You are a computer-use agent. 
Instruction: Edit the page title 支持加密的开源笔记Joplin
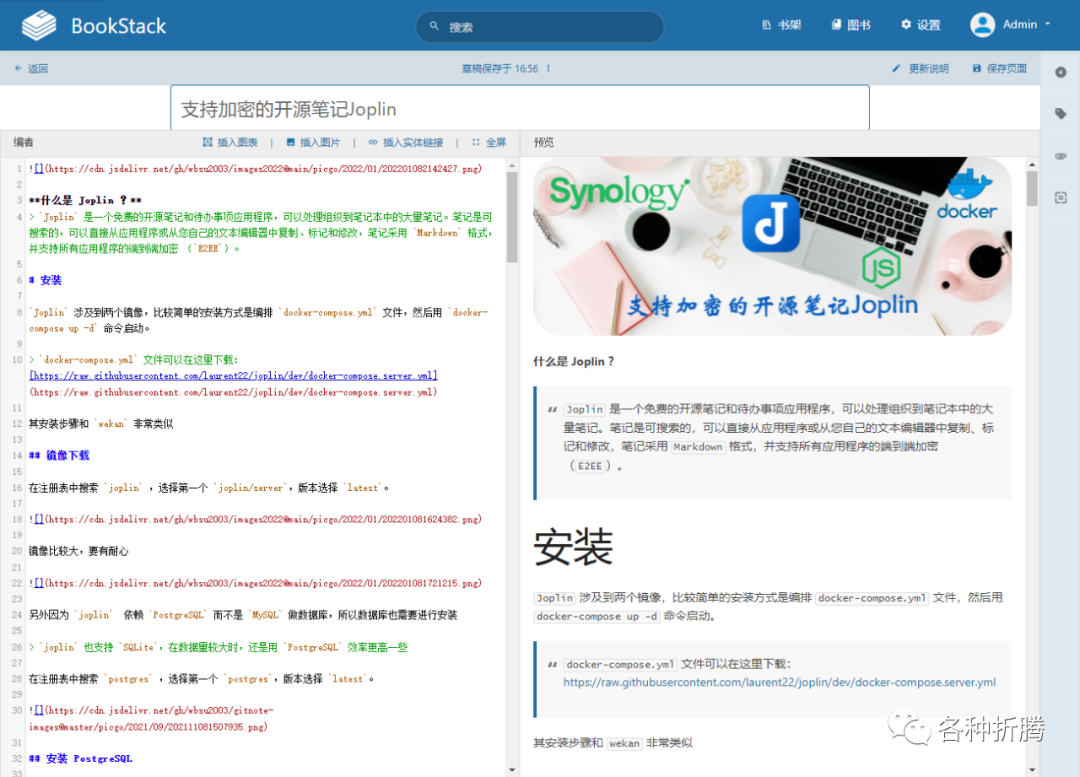tap(520, 109)
